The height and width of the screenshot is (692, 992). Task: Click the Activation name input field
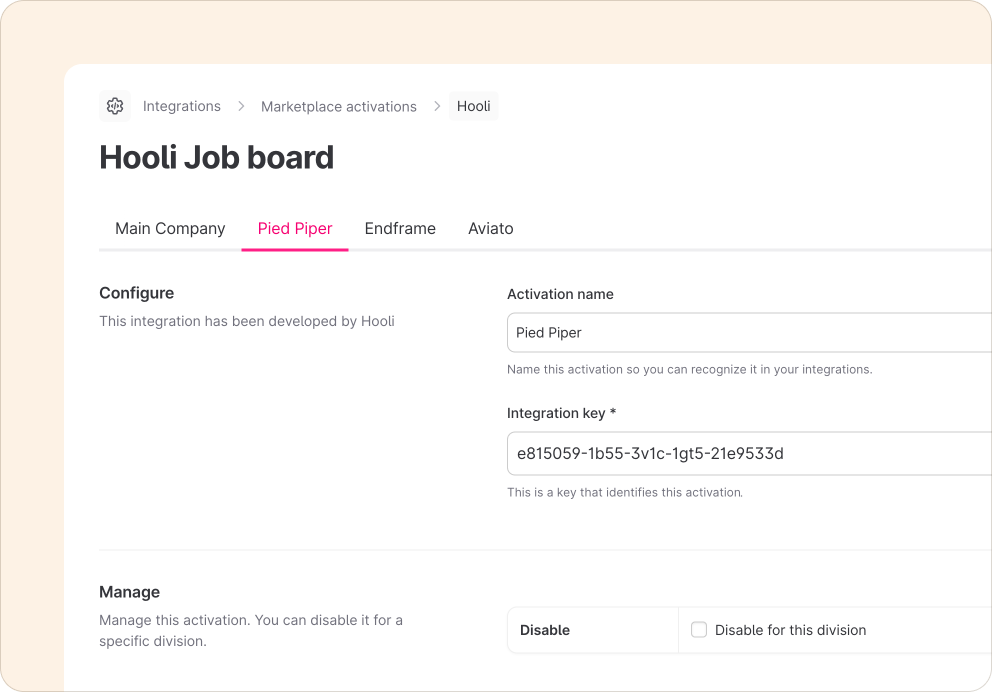pyautogui.click(x=748, y=333)
